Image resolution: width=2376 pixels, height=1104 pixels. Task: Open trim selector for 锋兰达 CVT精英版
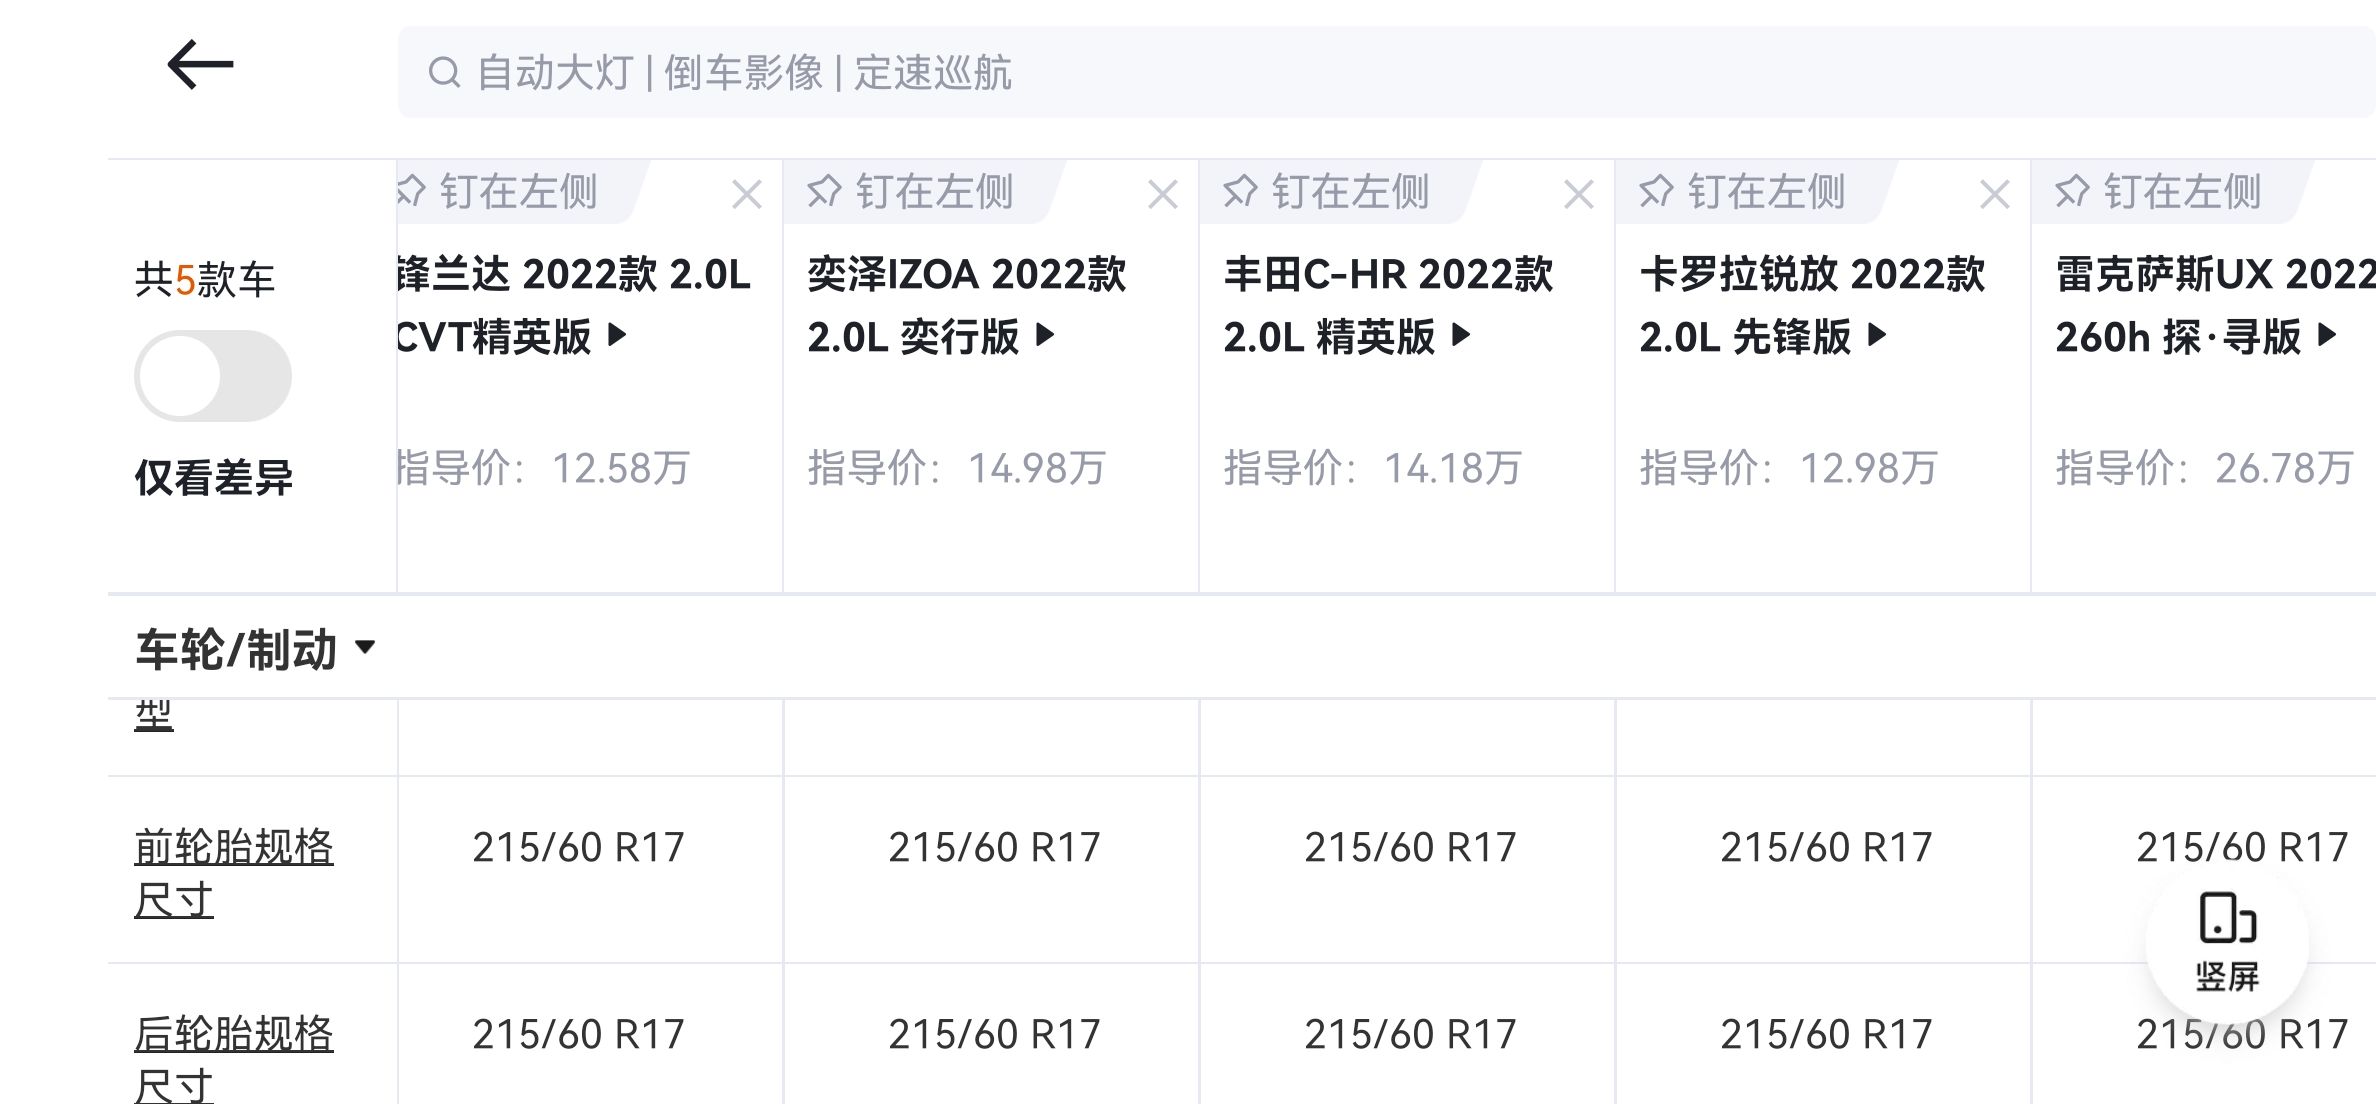point(618,336)
